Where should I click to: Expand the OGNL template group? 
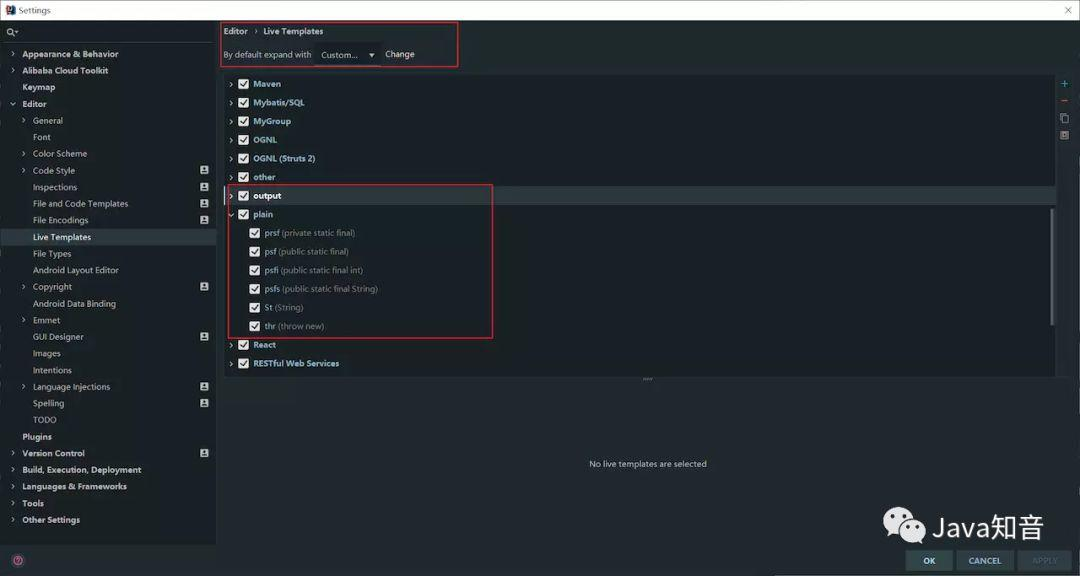click(231, 139)
